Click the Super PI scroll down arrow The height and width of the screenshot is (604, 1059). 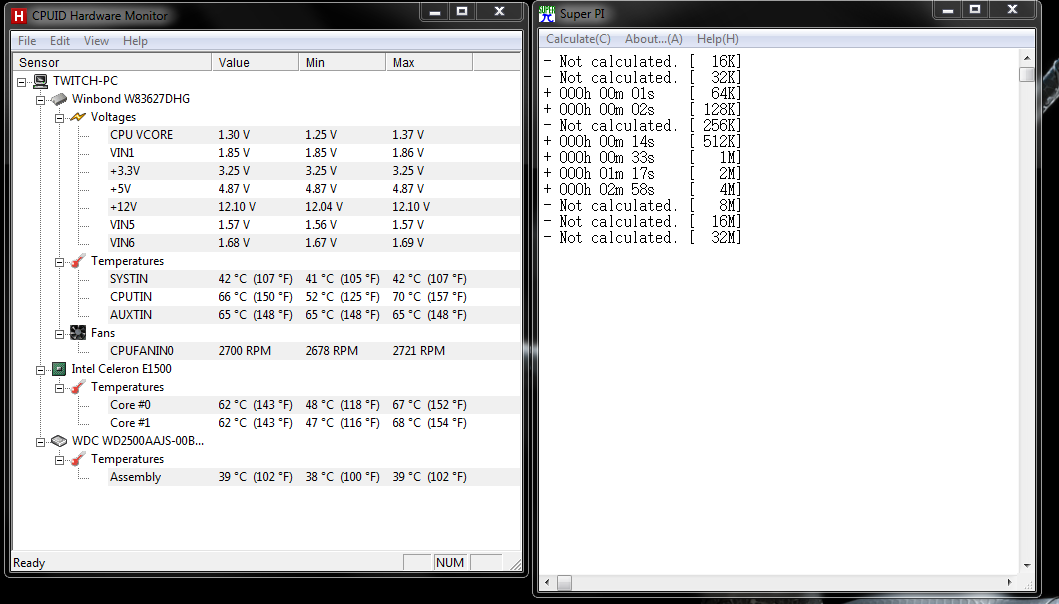click(1027, 566)
